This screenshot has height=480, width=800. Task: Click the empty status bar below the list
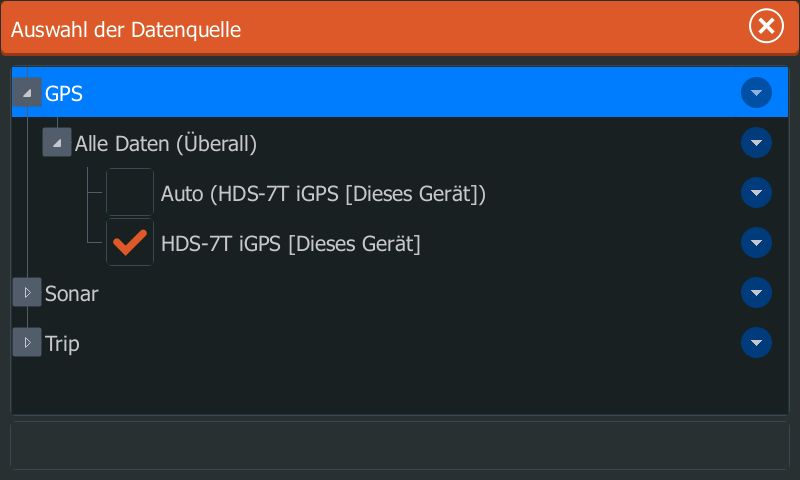[x=400, y=445]
